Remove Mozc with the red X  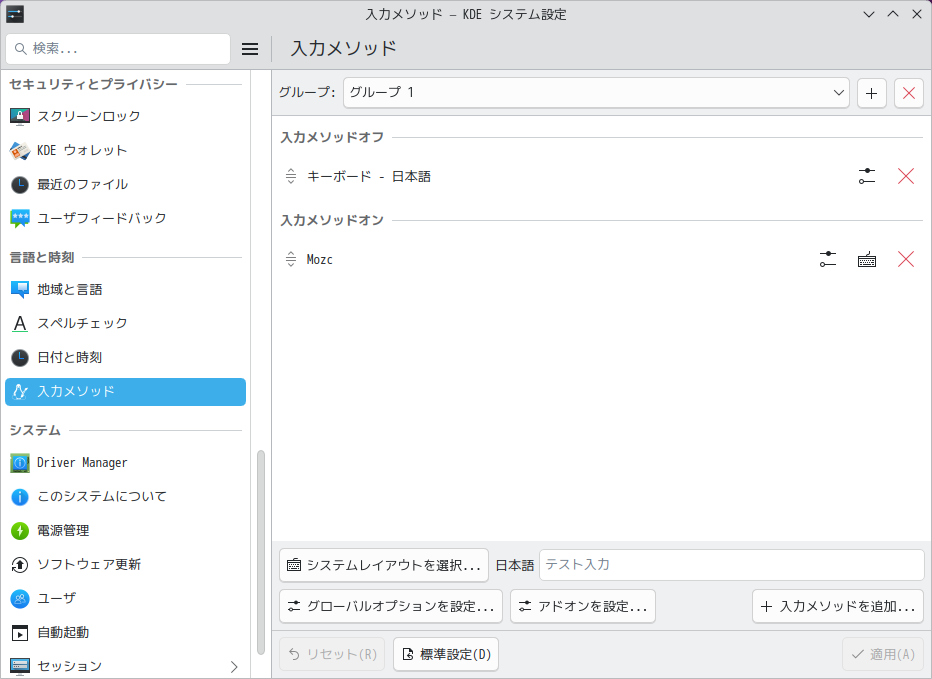[x=906, y=259]
